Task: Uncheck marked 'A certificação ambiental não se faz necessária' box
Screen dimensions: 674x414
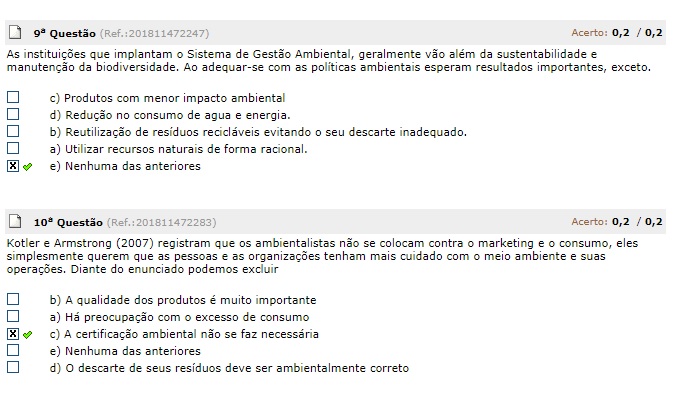Action: [13, 334]
